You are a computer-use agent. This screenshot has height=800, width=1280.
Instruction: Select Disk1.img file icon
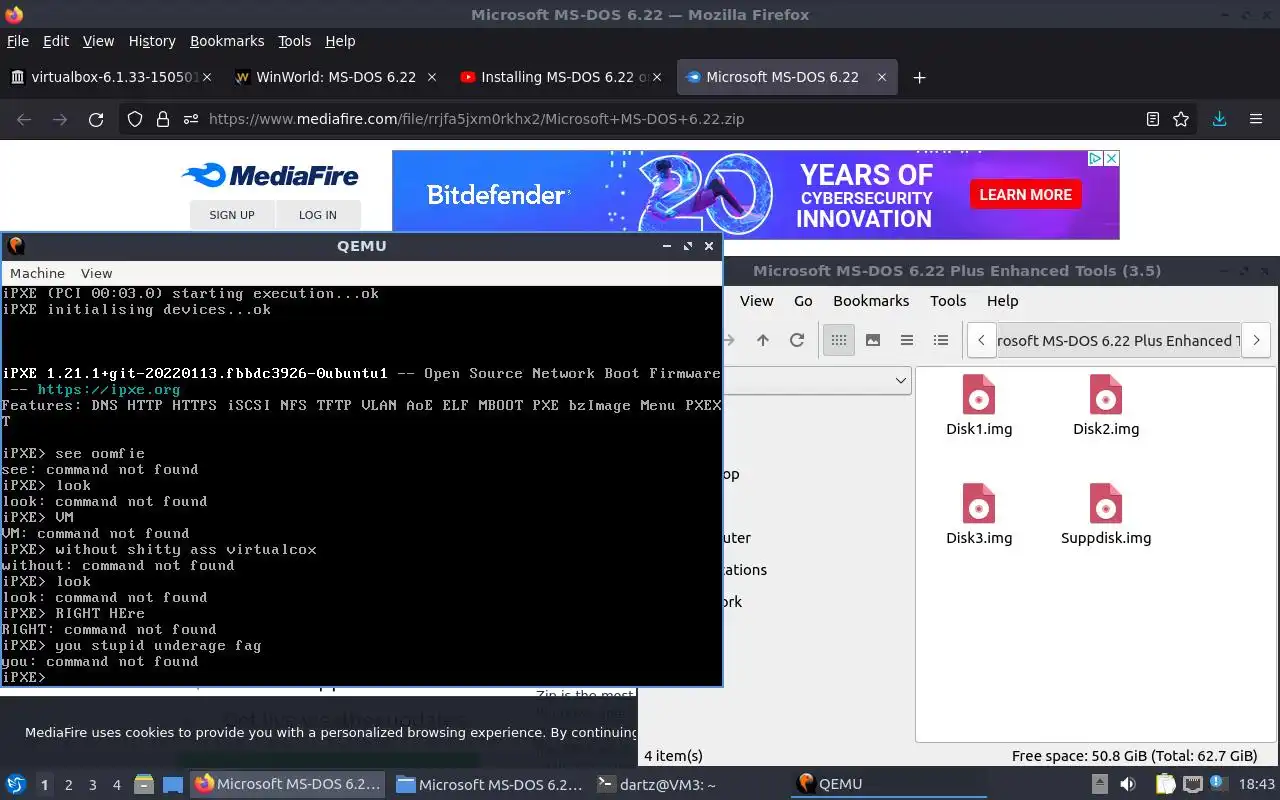(x=979, y=395)
